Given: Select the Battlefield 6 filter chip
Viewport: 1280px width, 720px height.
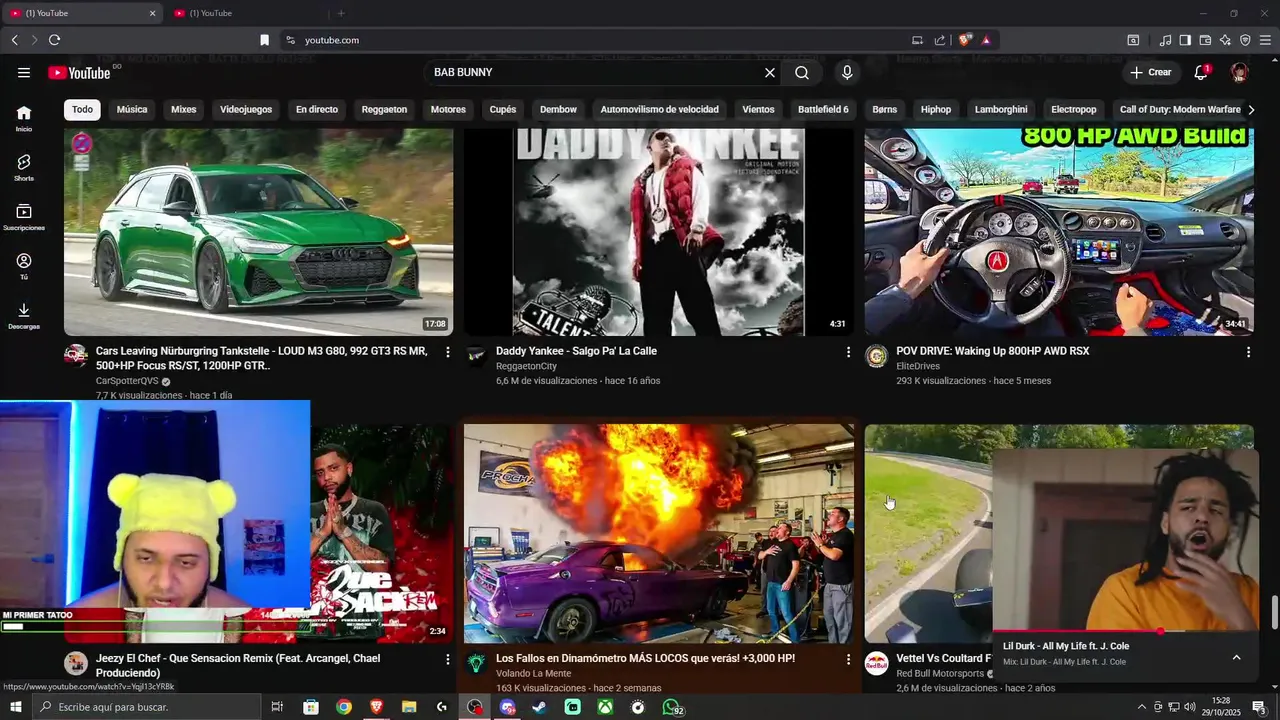Looking at the screenshot, I should pyautogui.click(x=823, y=109).
